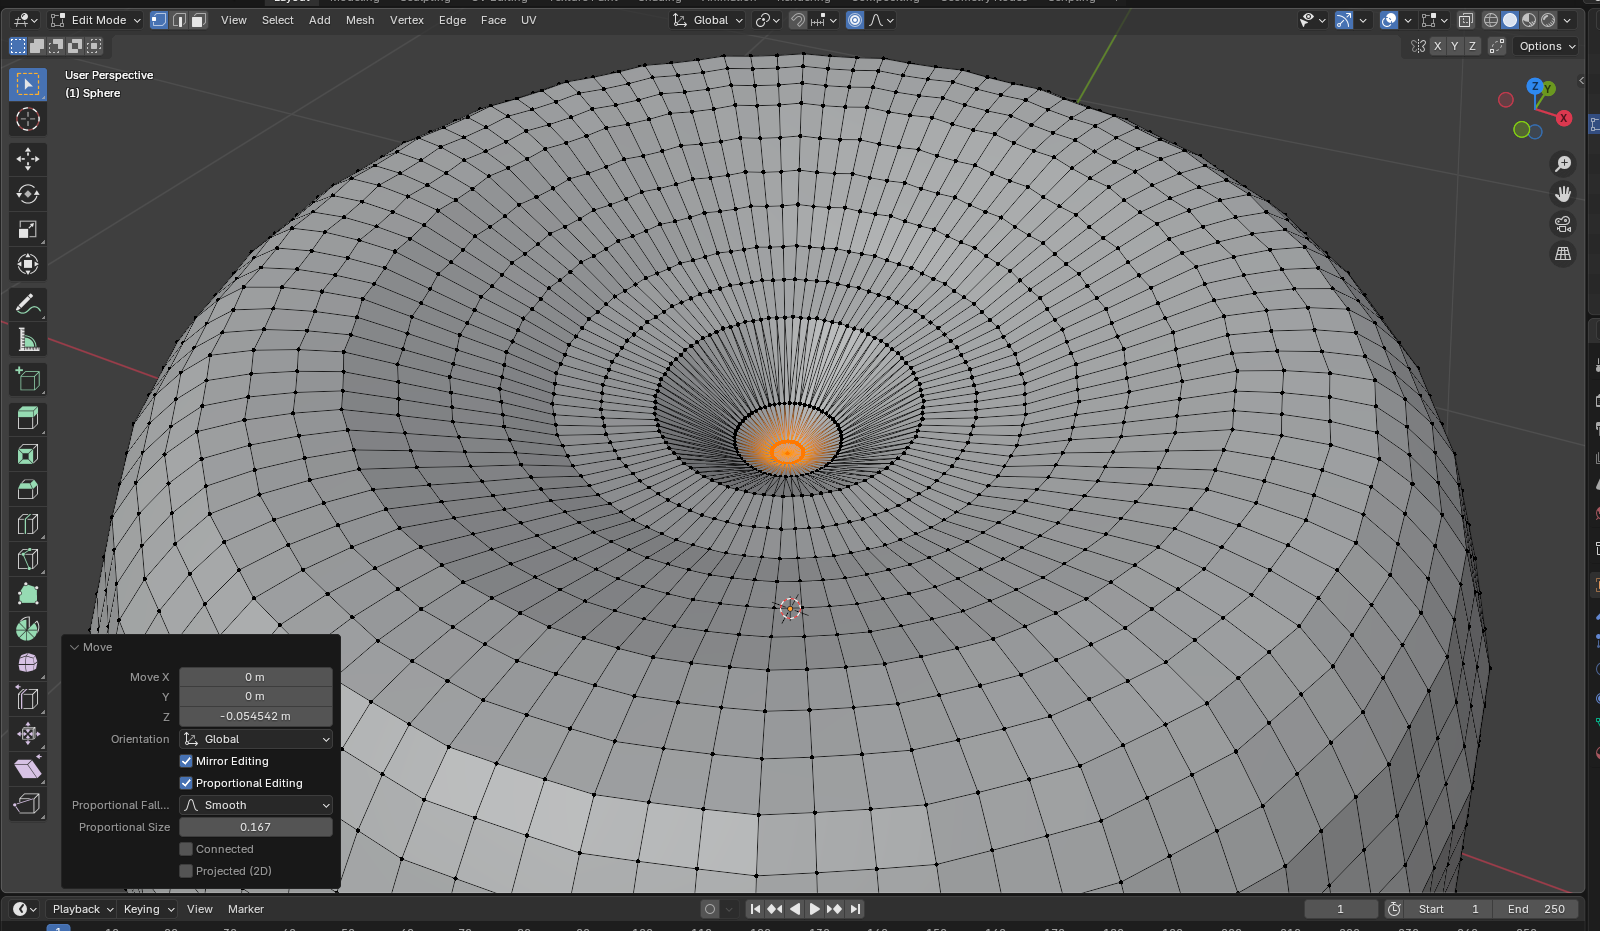Choose the Scale tool

click(x=28, y=229)
